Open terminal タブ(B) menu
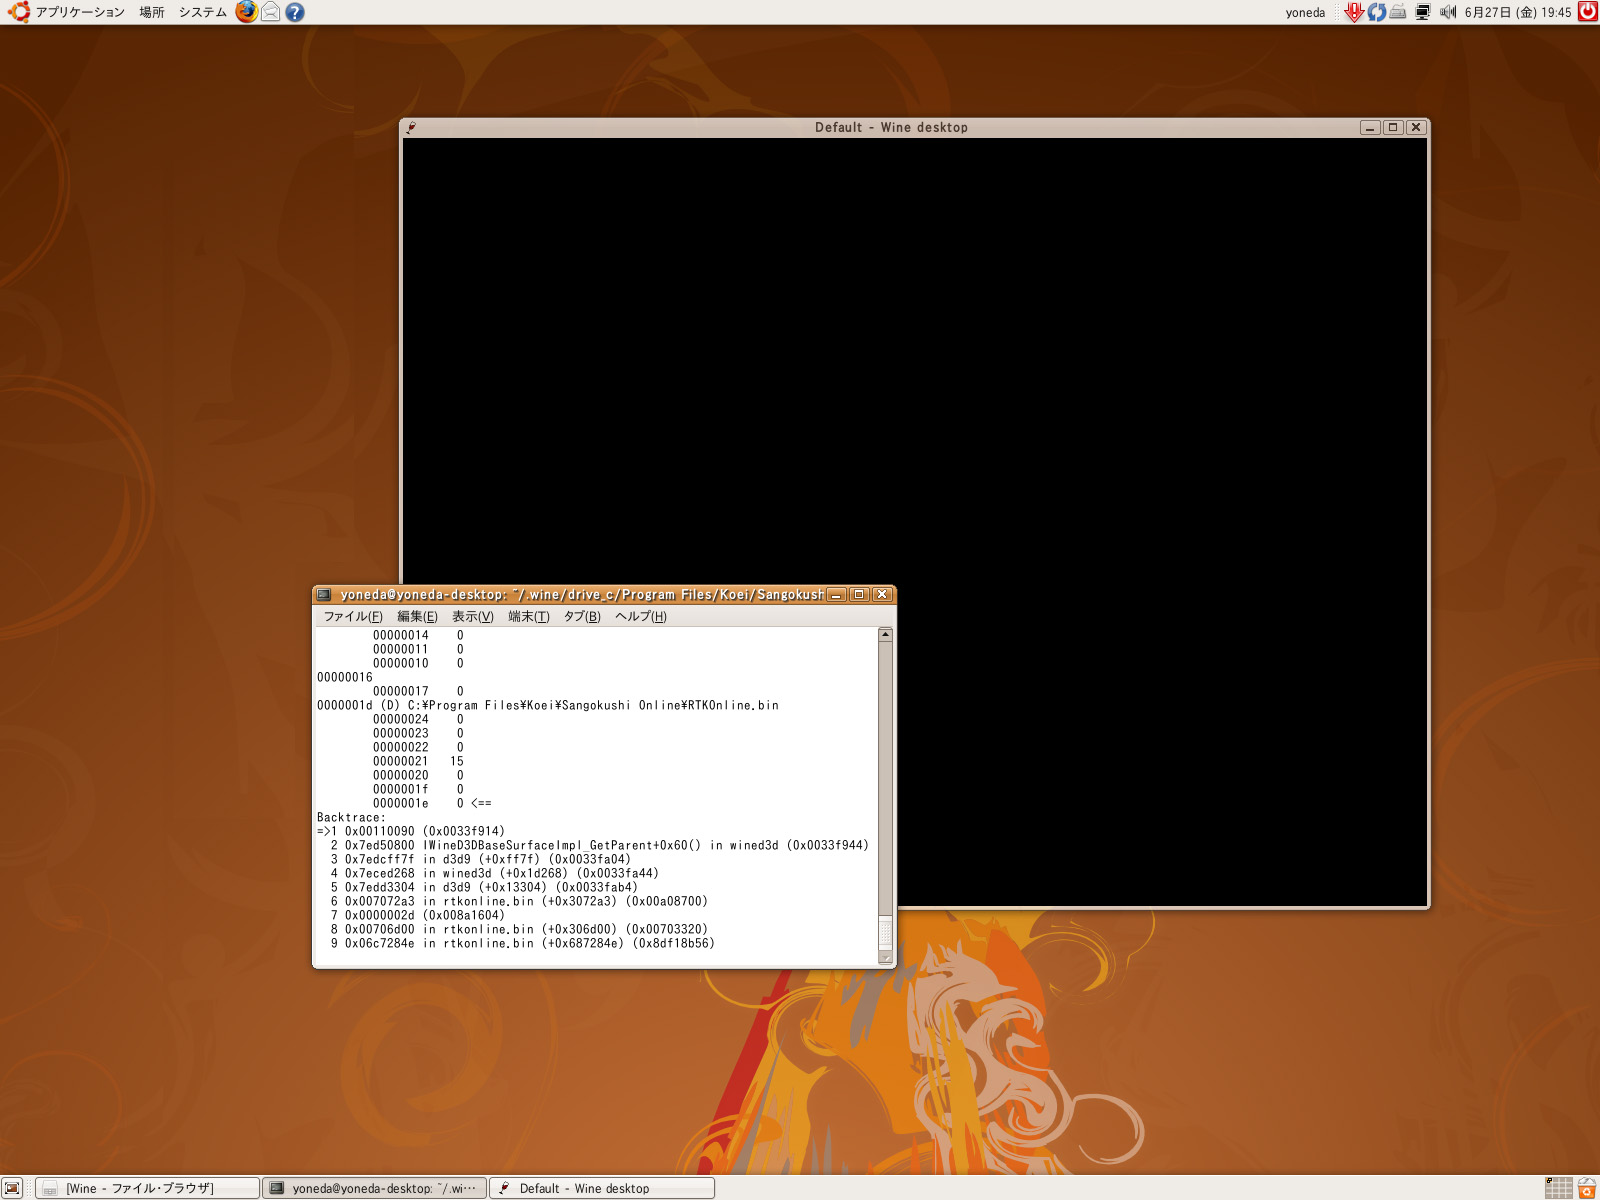The width and height of the screenshot is (1600, 1200). pos(582,616)
